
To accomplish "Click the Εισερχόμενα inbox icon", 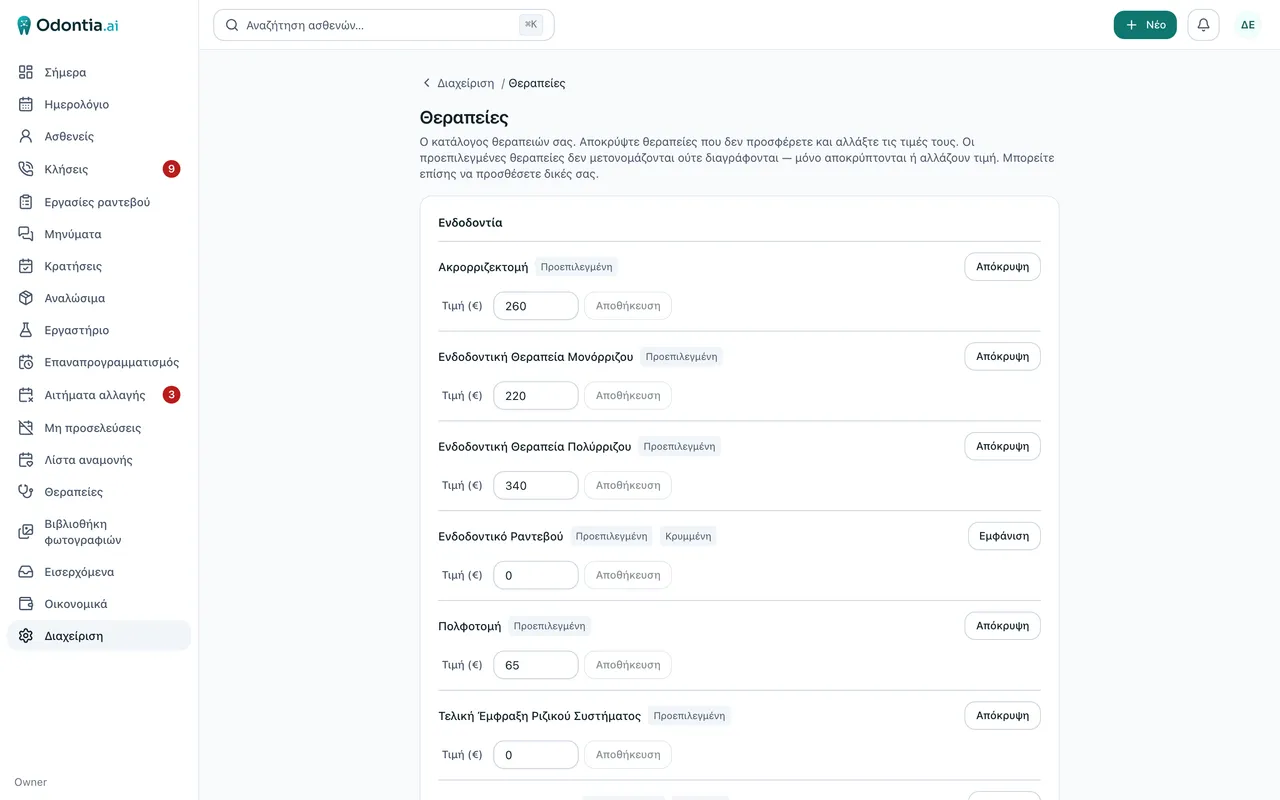I will (x=26, y=572).
